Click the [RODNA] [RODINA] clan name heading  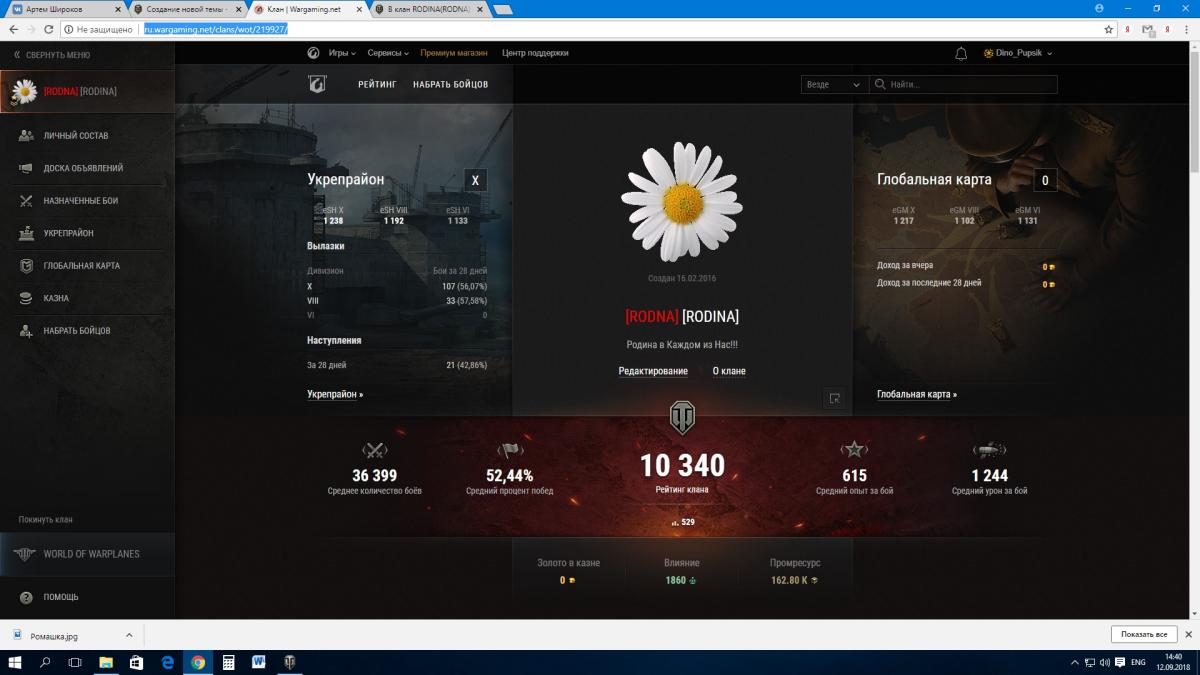(x=682, y=317)
